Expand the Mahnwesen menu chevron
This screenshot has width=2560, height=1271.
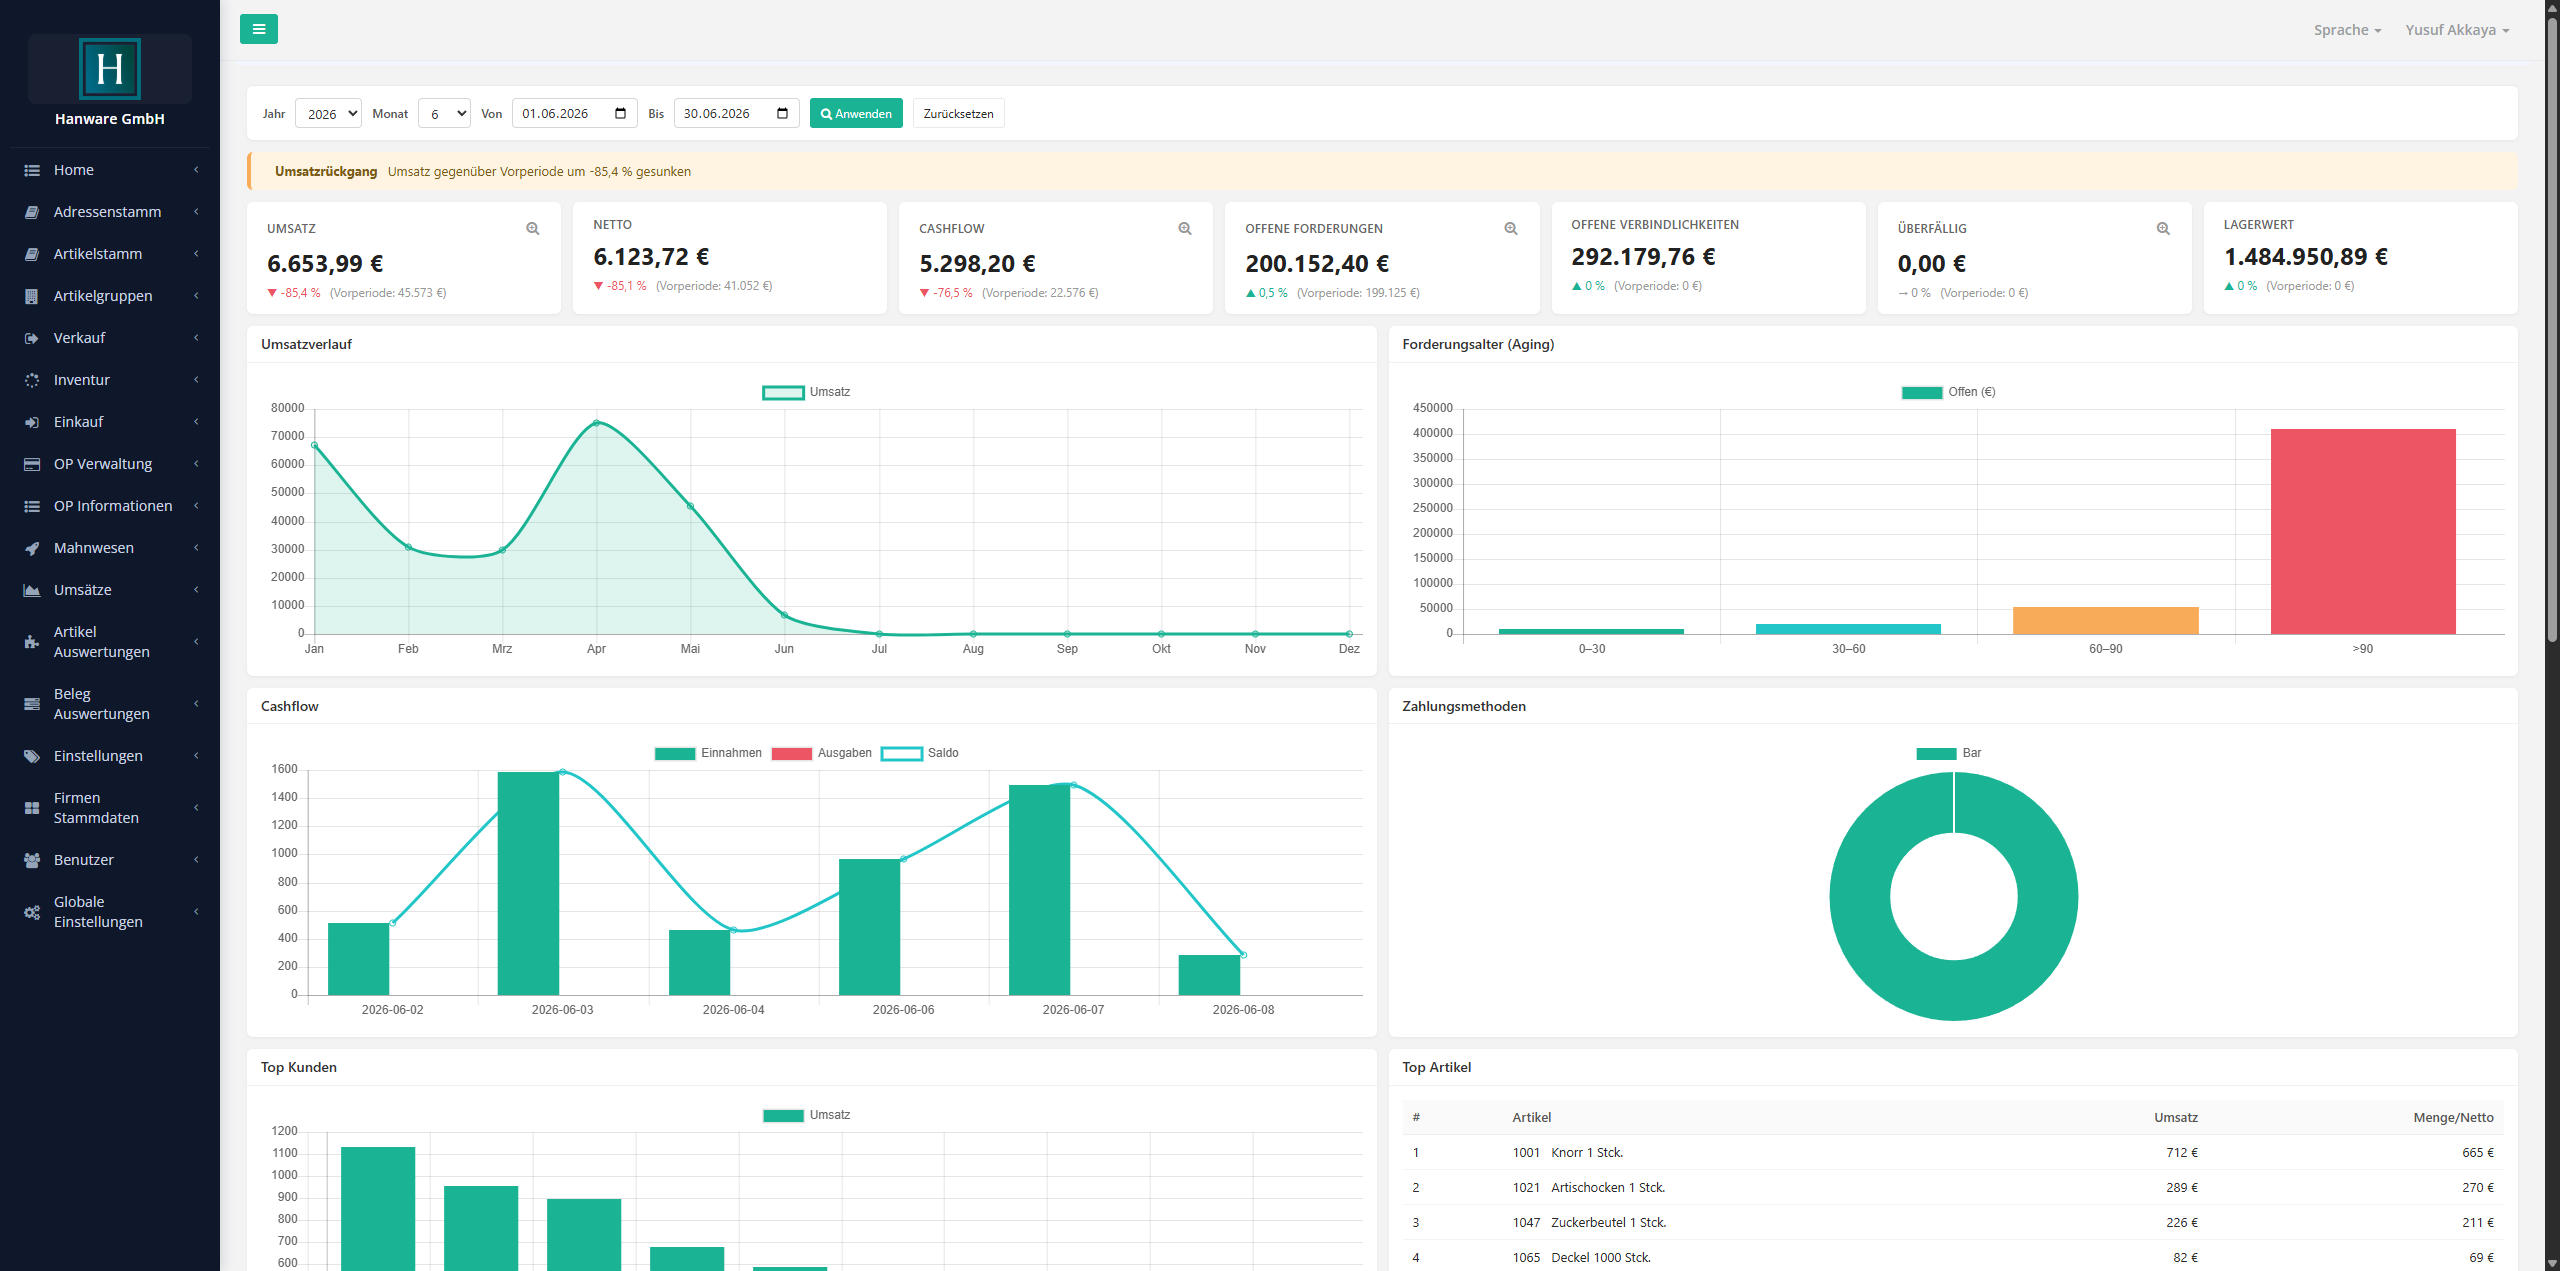click(x=196, y=548)
